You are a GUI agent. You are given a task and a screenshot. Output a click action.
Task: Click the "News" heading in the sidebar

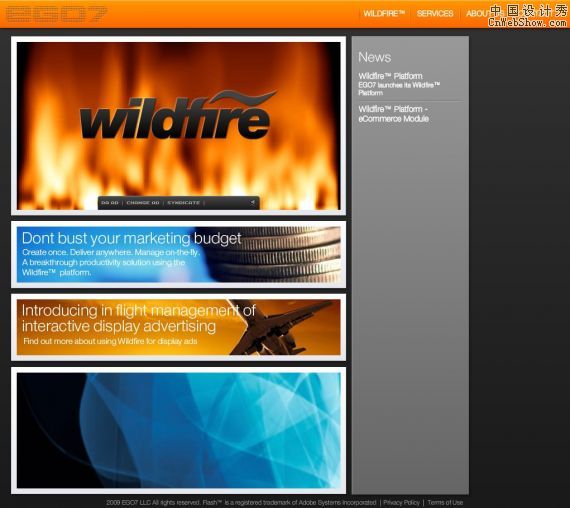pos(374,57)
